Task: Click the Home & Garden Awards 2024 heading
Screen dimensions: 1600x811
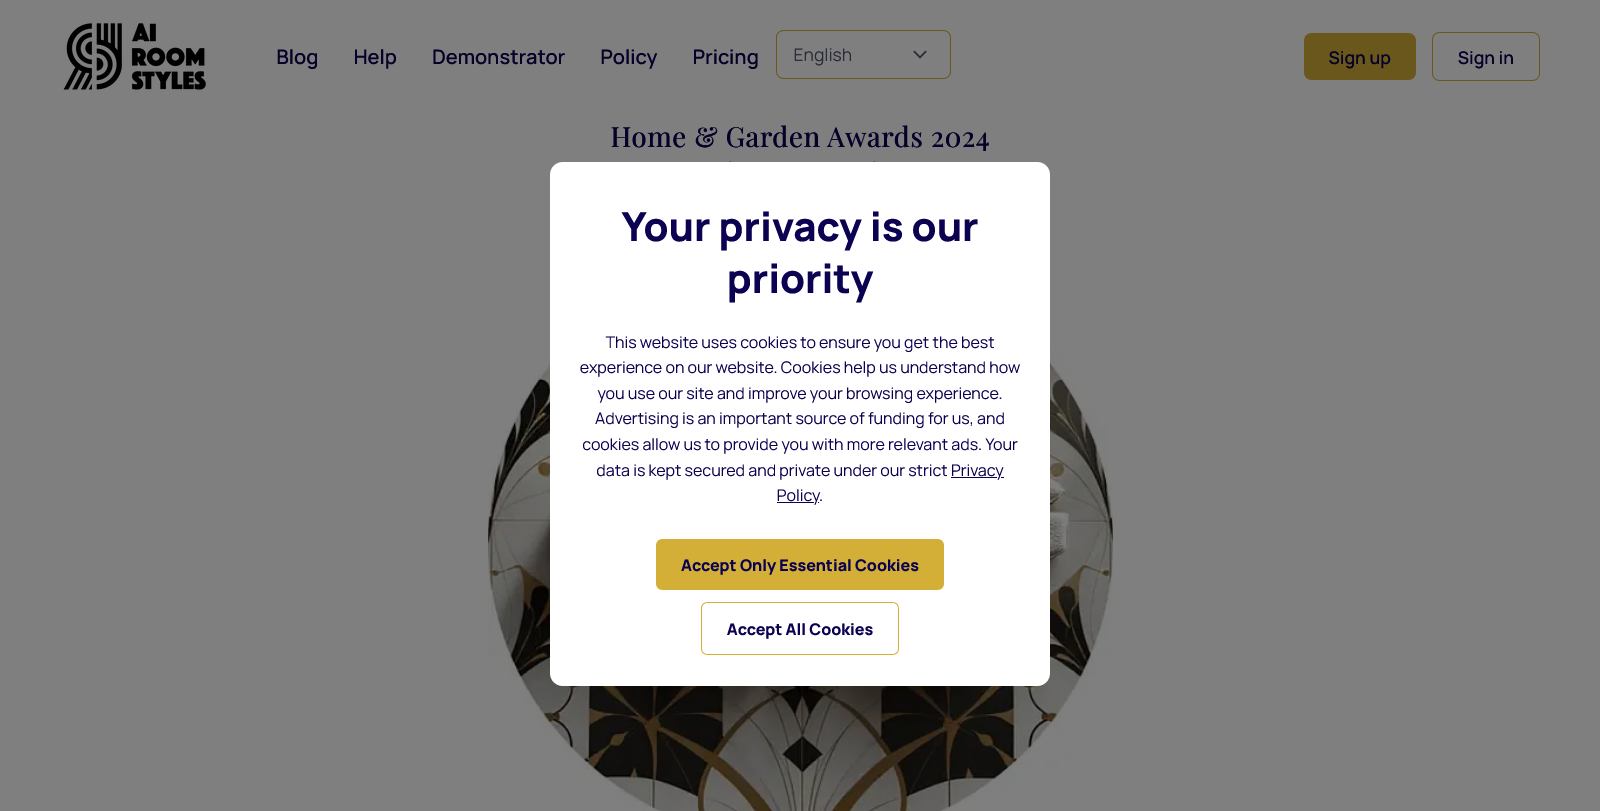Action: click(800, 137)
